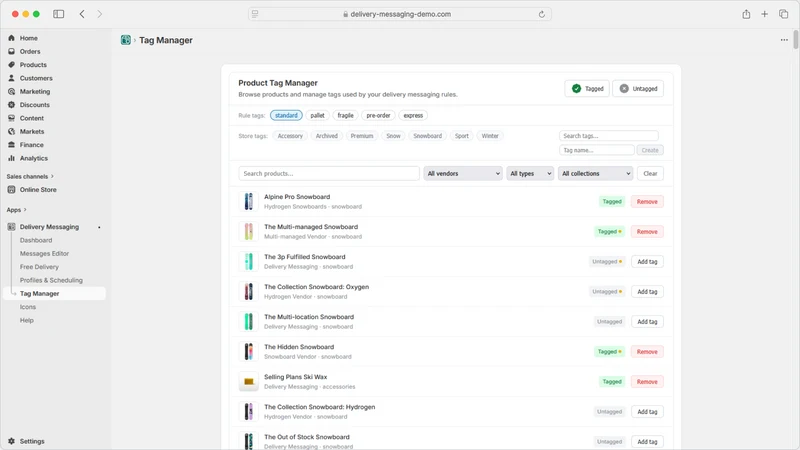Screen dimensions: 800x450
Task: Click the Selling Plans Ski Wax thumbnail
Action: [x=248, y=381]
